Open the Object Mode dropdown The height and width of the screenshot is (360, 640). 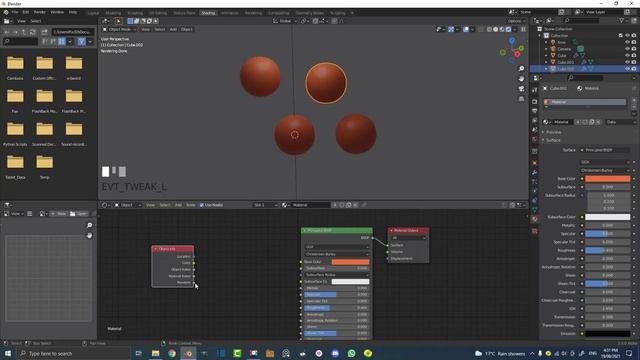click(x=119, y=29)
